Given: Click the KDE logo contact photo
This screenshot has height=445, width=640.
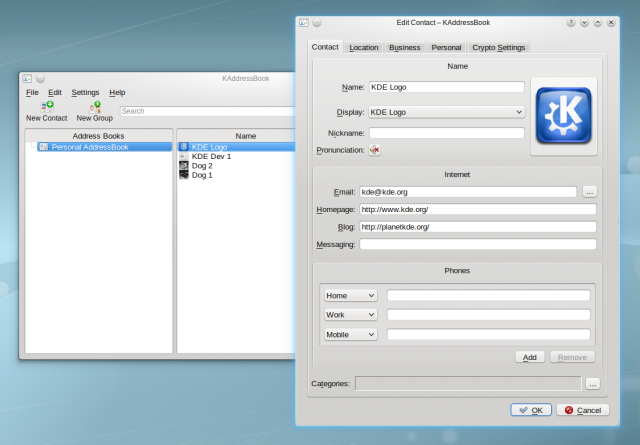Looking at the screenshot, I should [x=563, y=115].
